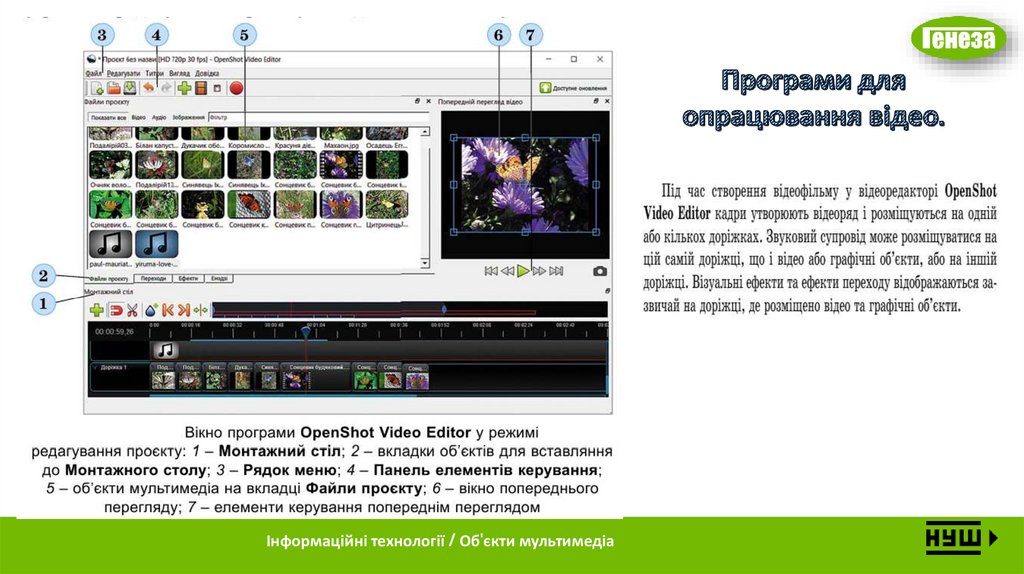Switch to the Файли проєкту bottom tab
This screenshot has width=1024, height=574.
click(108, 279)
